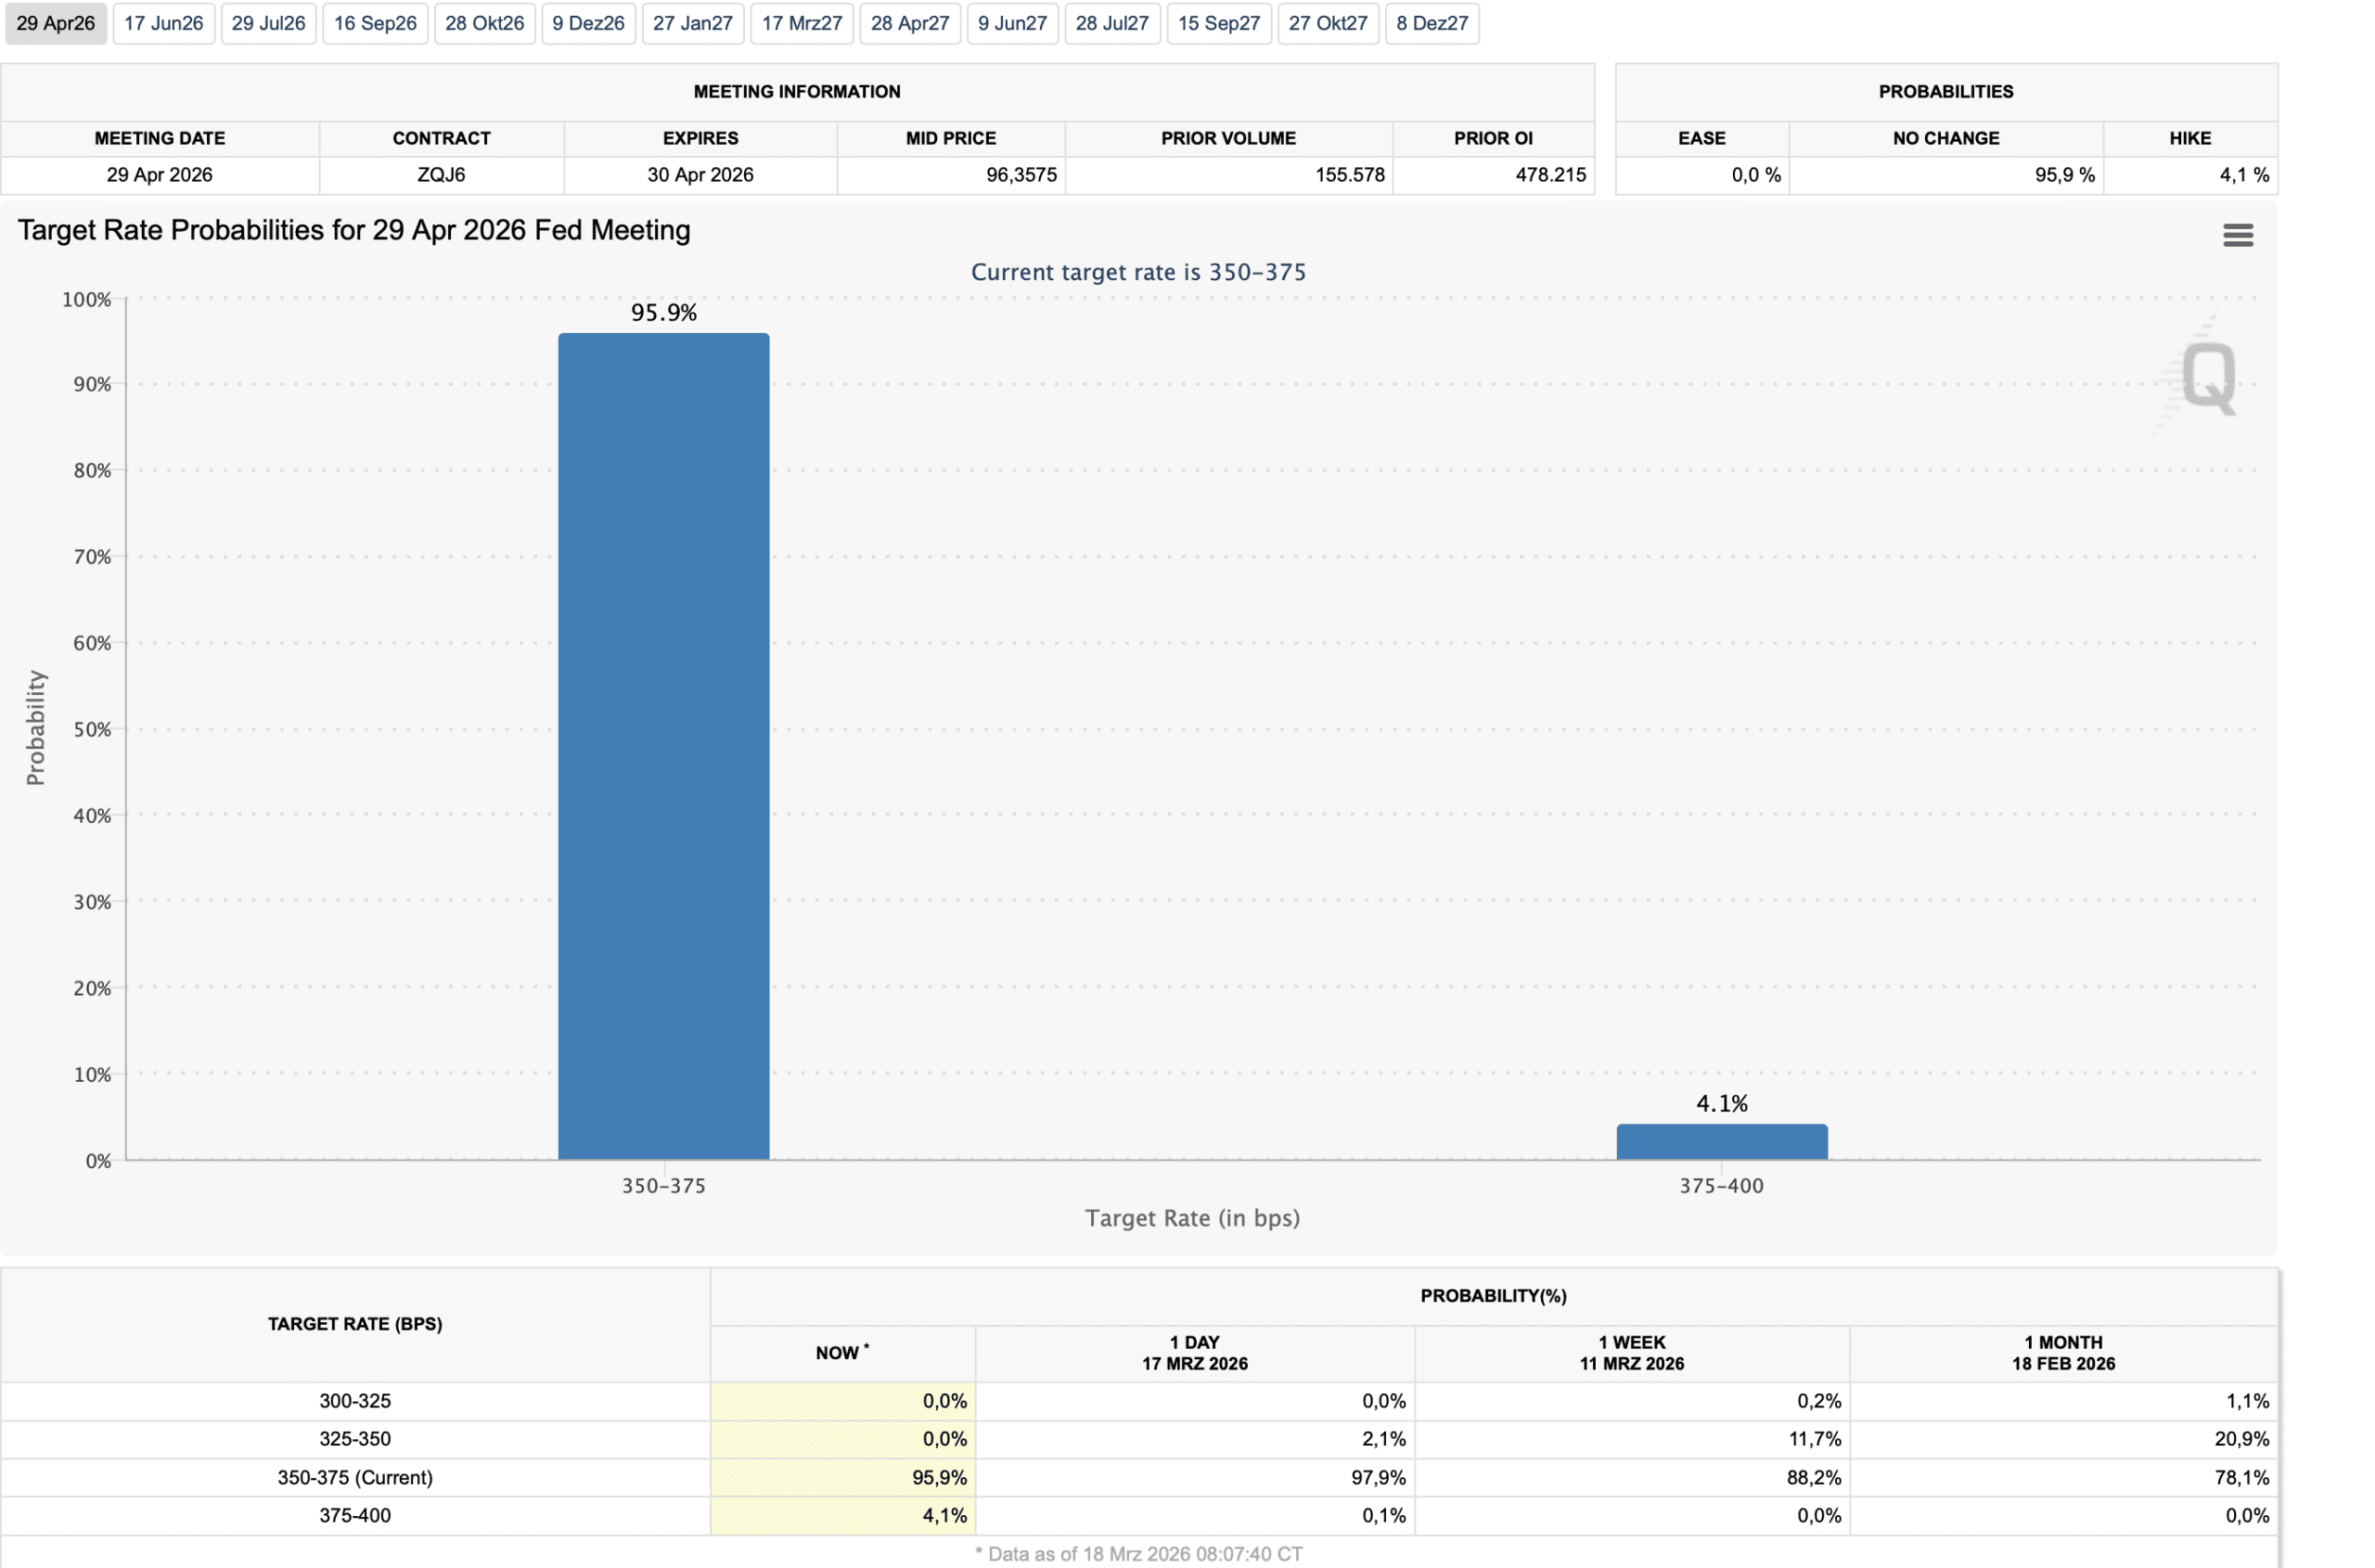Select the 15 Sep27 meeting tab

1218,23
